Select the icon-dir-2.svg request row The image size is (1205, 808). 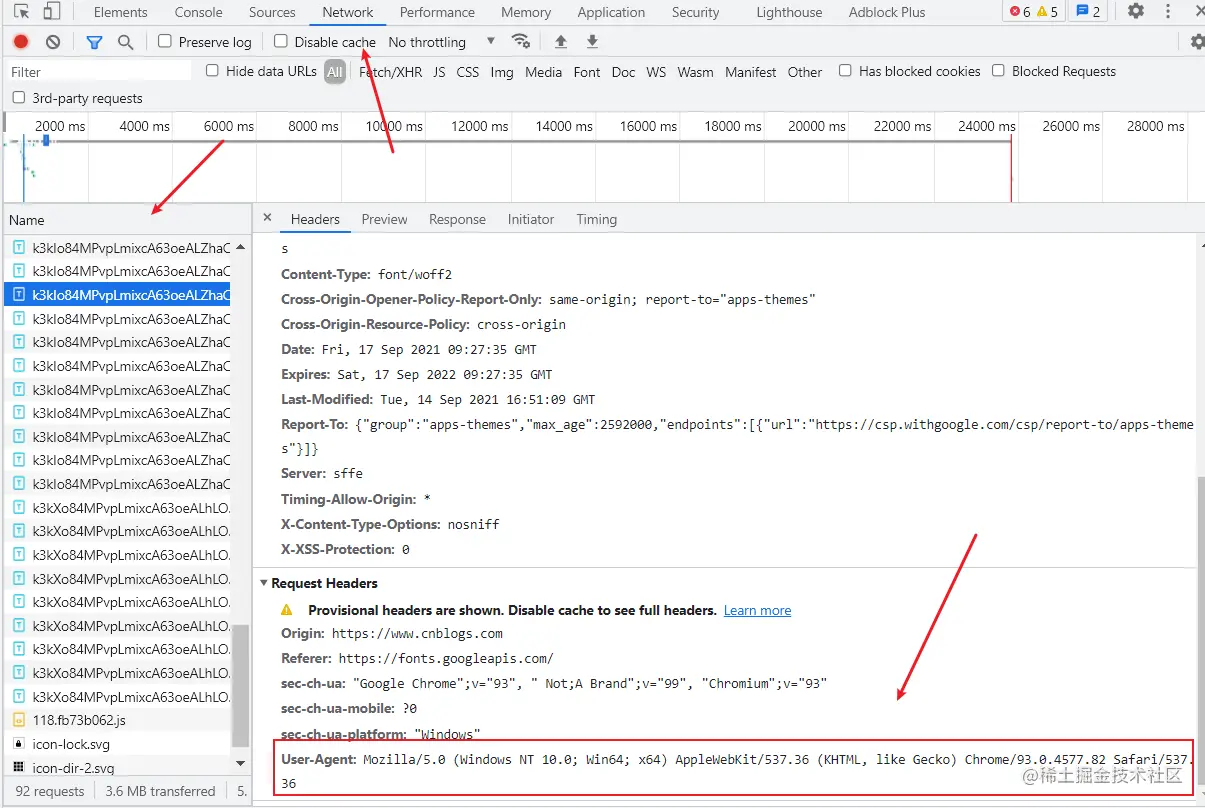tap(118, 768)
